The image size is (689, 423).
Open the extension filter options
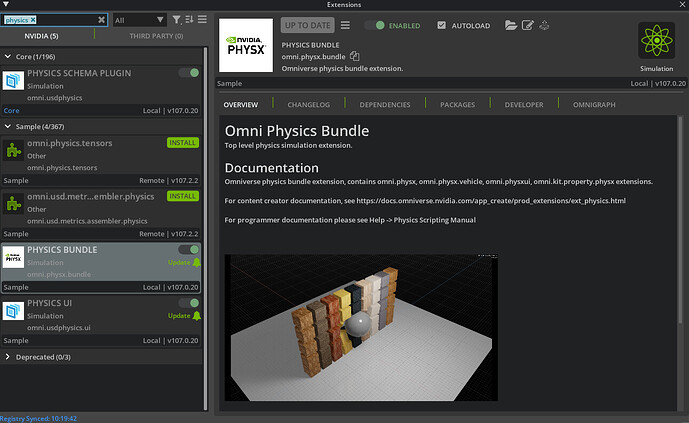[177, 19]
